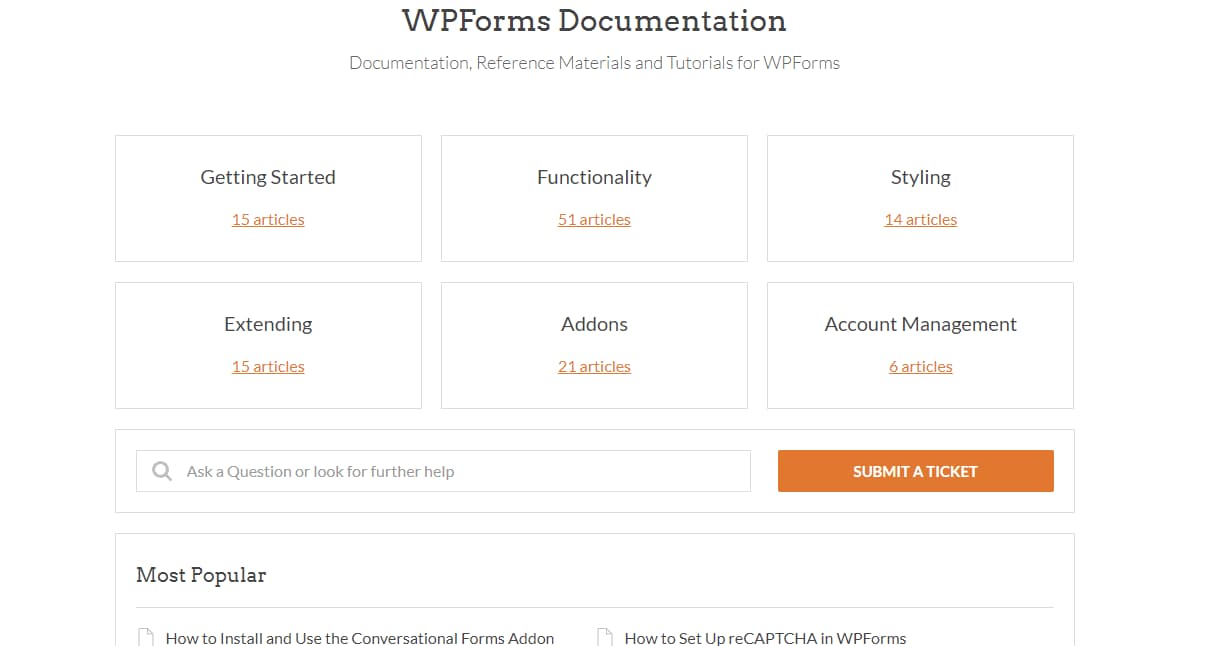Open the Conversational Forms Addon article
This screenshot has width=1216, height=646.
359,637
